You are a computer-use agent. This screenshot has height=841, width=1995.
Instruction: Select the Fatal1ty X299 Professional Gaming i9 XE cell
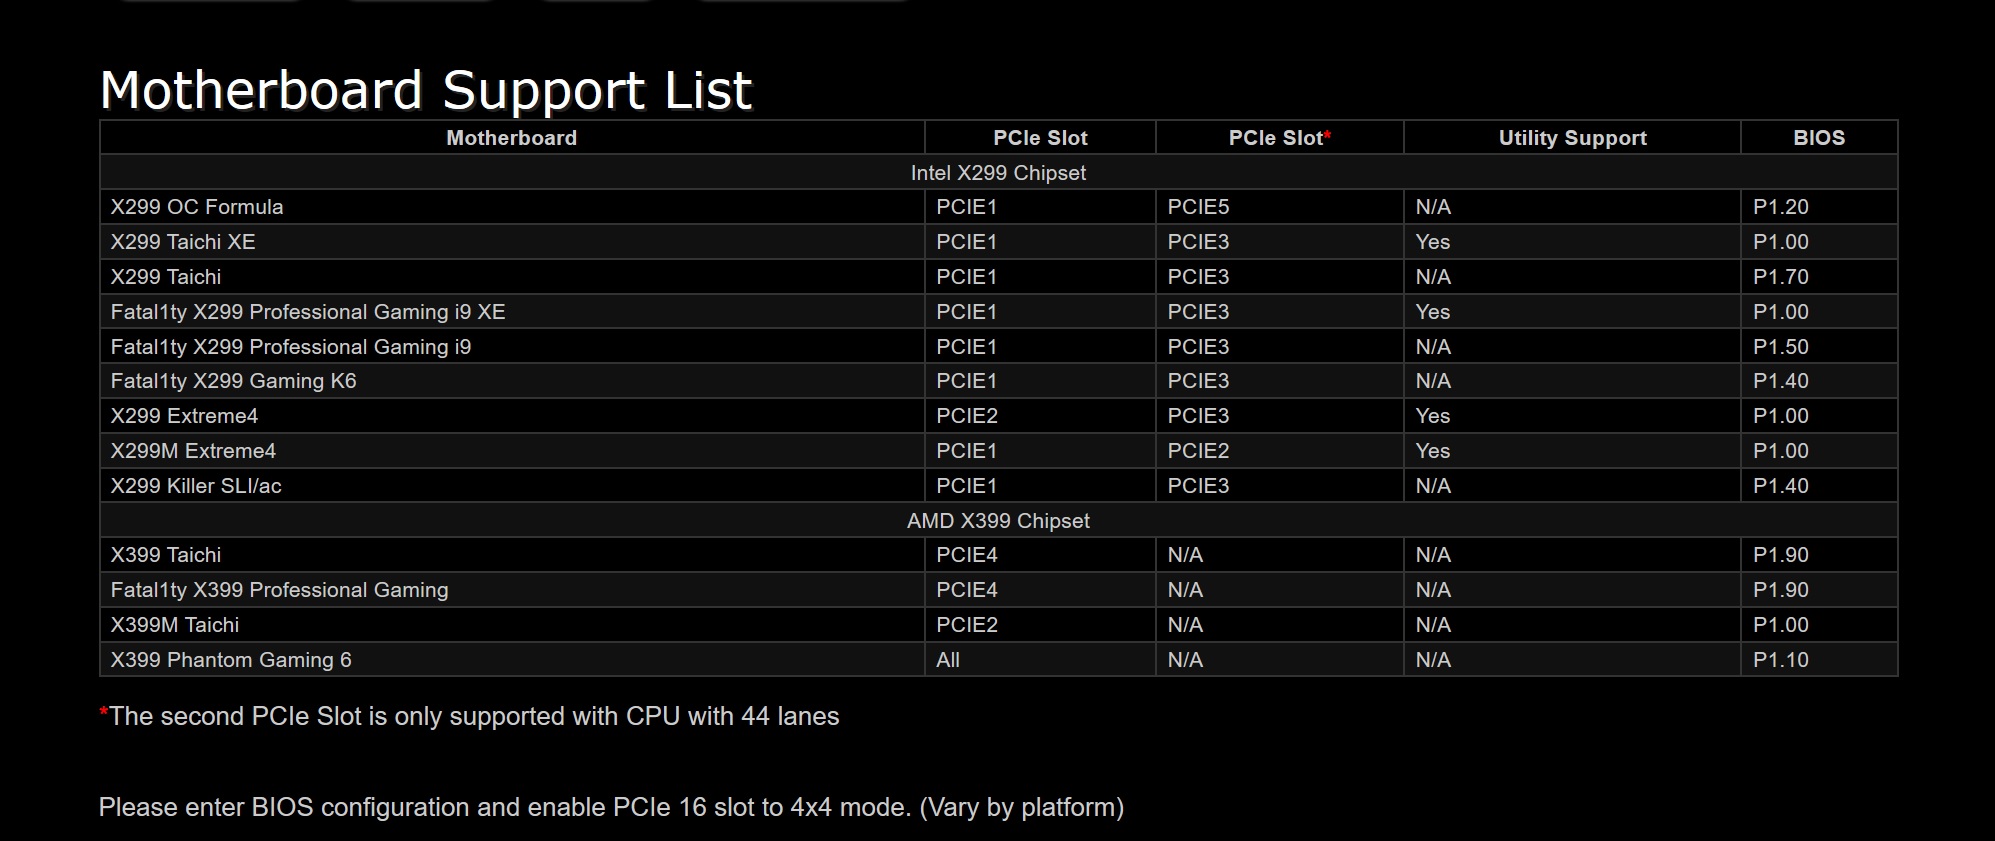512,312
